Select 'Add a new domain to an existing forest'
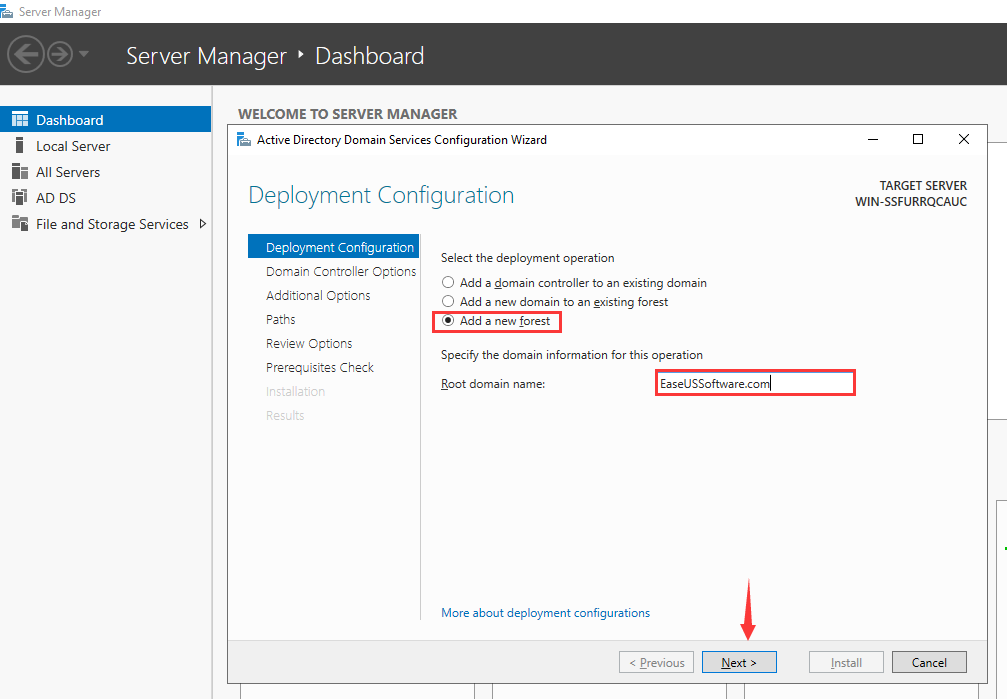 point(449,301)
